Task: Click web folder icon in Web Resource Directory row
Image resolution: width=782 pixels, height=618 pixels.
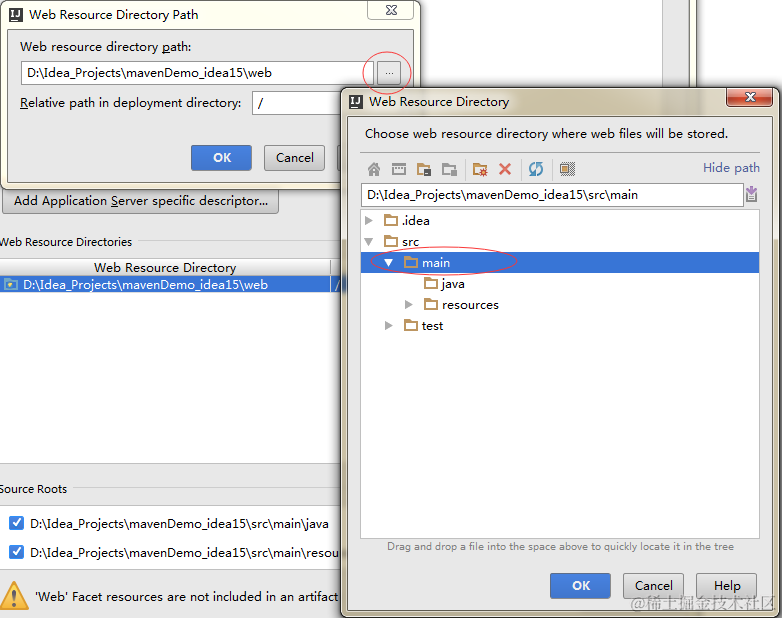Action: (x=10, y=284)
